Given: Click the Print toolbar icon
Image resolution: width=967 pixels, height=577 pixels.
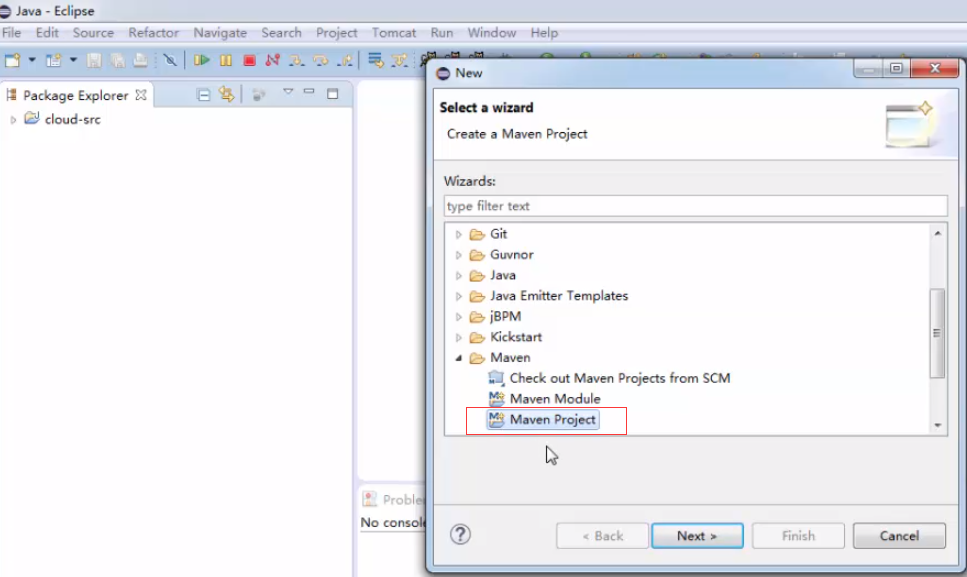Looking at the screenshot, I should pos(141,60).
